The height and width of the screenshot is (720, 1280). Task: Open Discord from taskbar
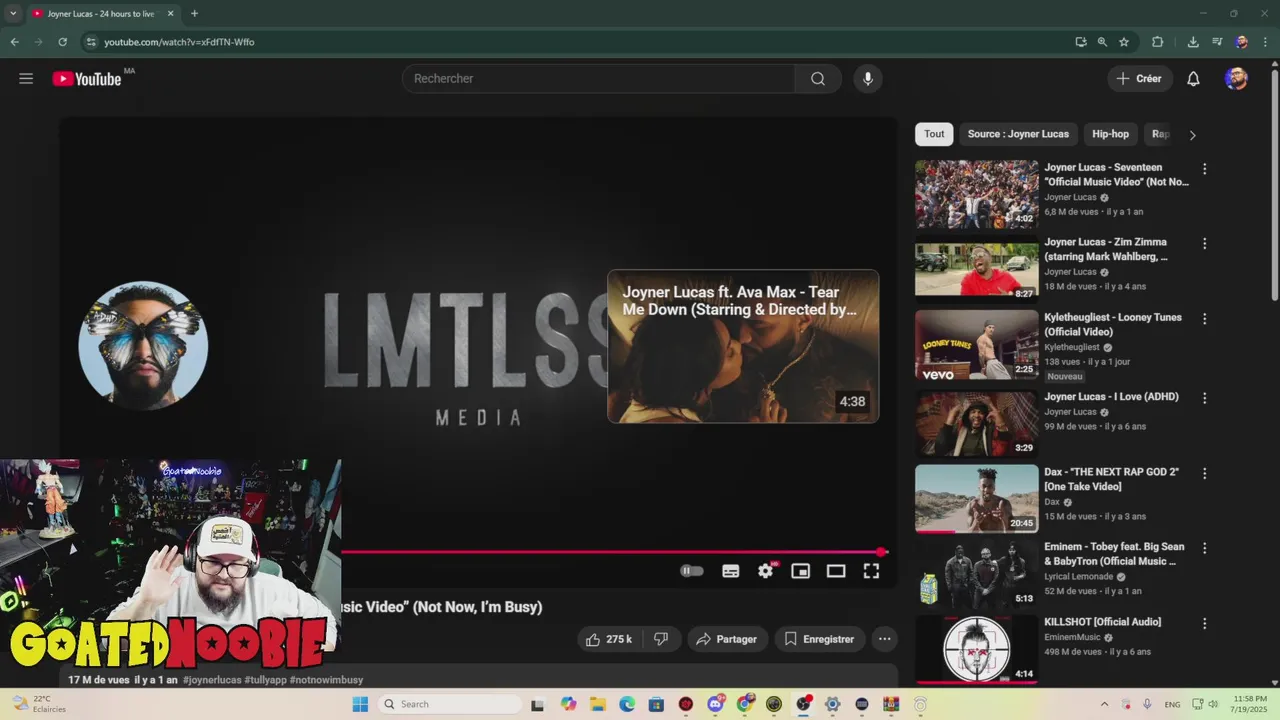pyautogui.click(x=715, y=704)
